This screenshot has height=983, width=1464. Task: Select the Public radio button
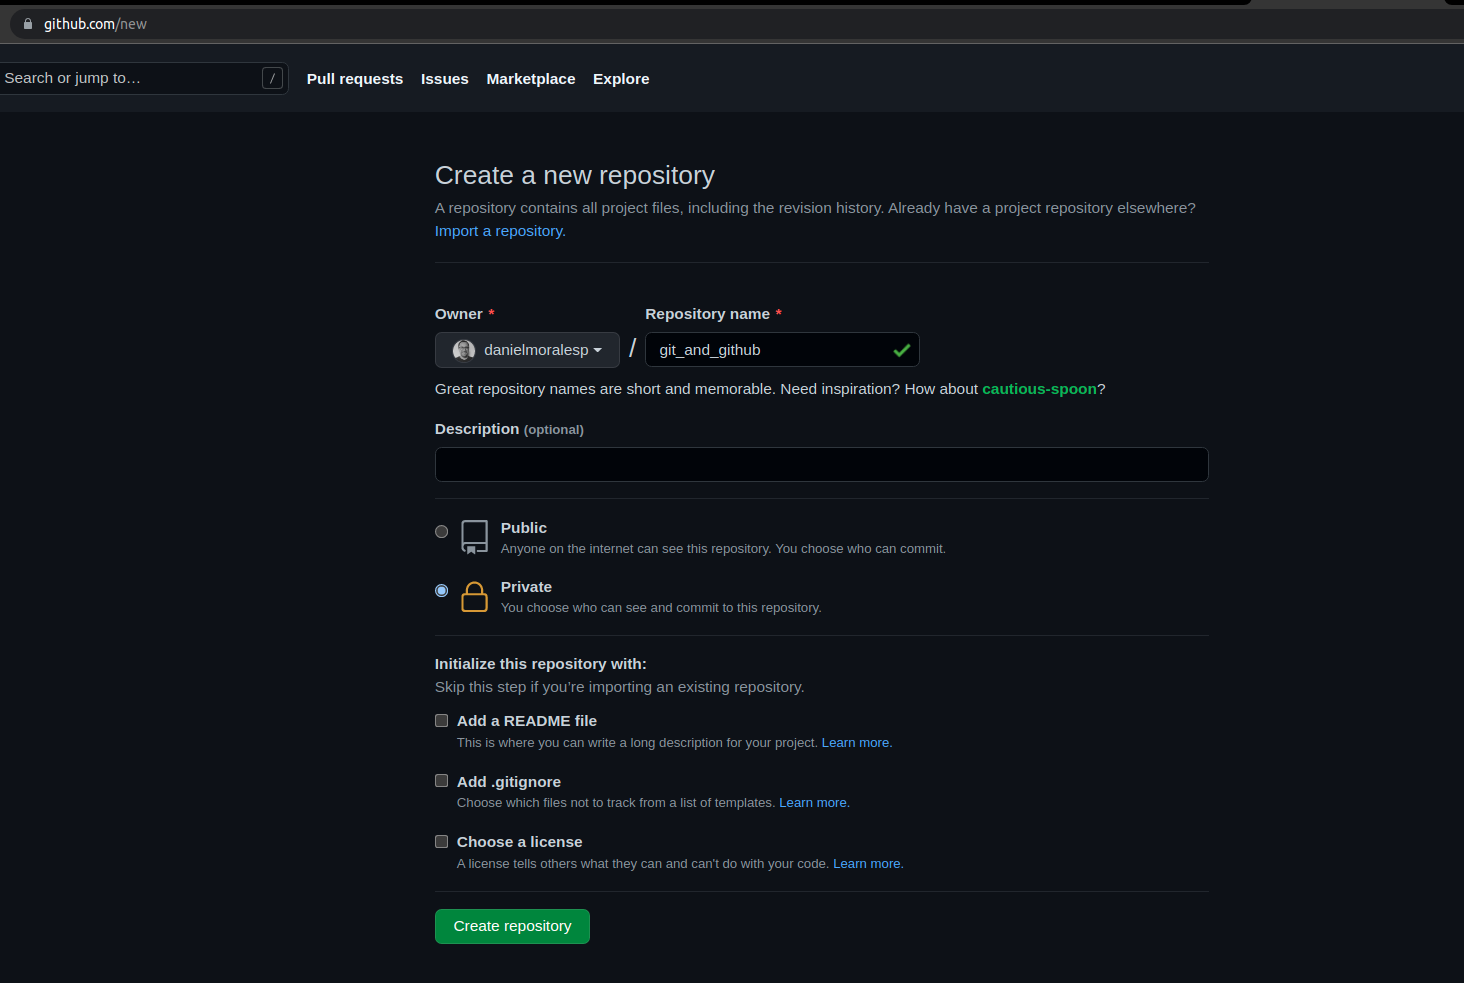(x=442, y=532)
